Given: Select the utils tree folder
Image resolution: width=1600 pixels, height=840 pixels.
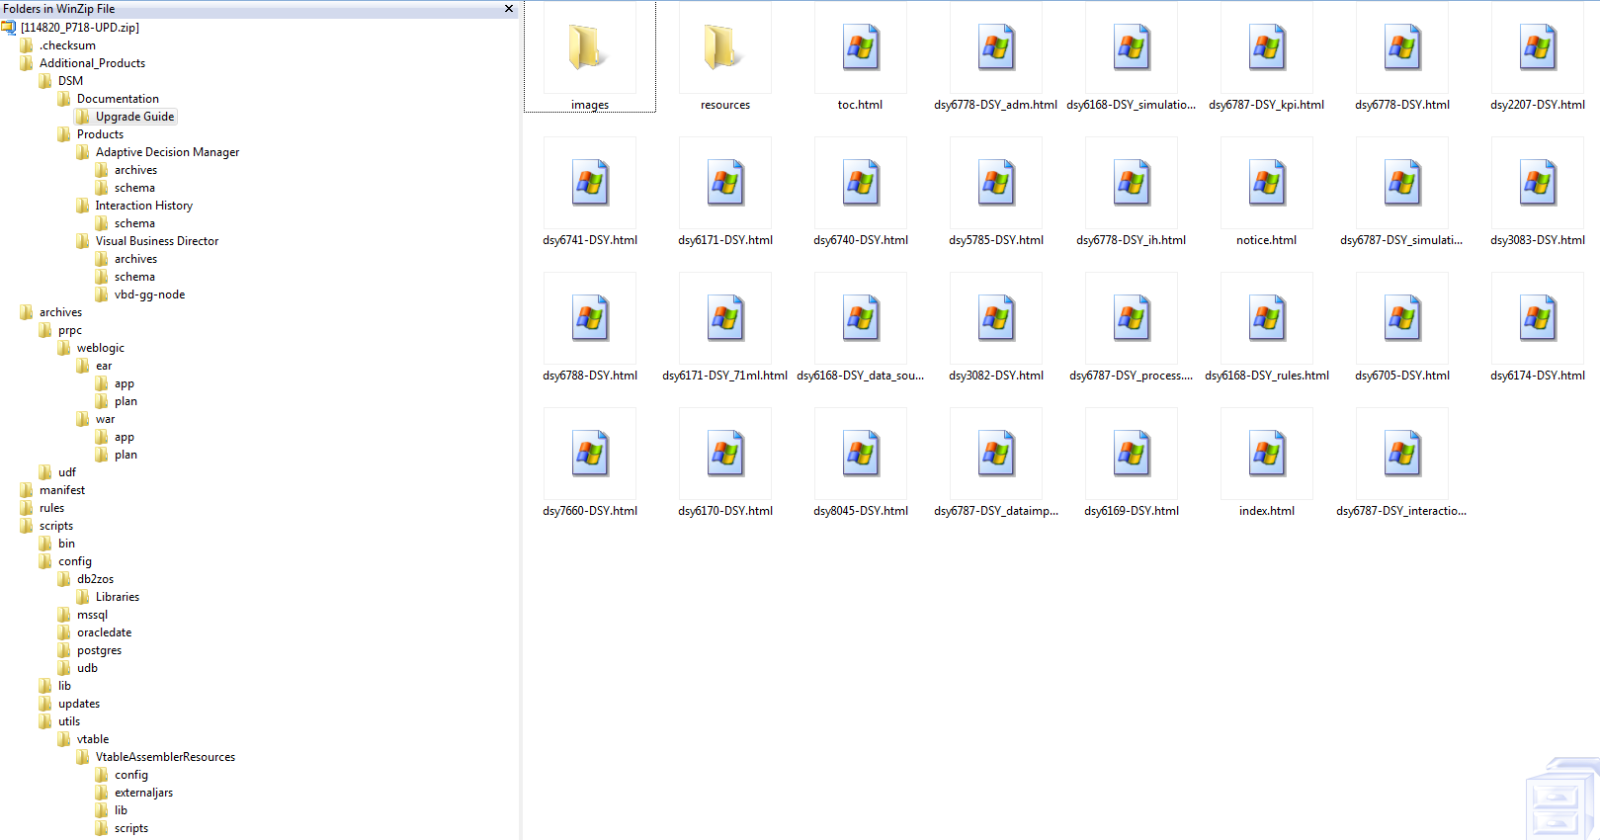Looking at the screenshot, I should click(69, 722).
